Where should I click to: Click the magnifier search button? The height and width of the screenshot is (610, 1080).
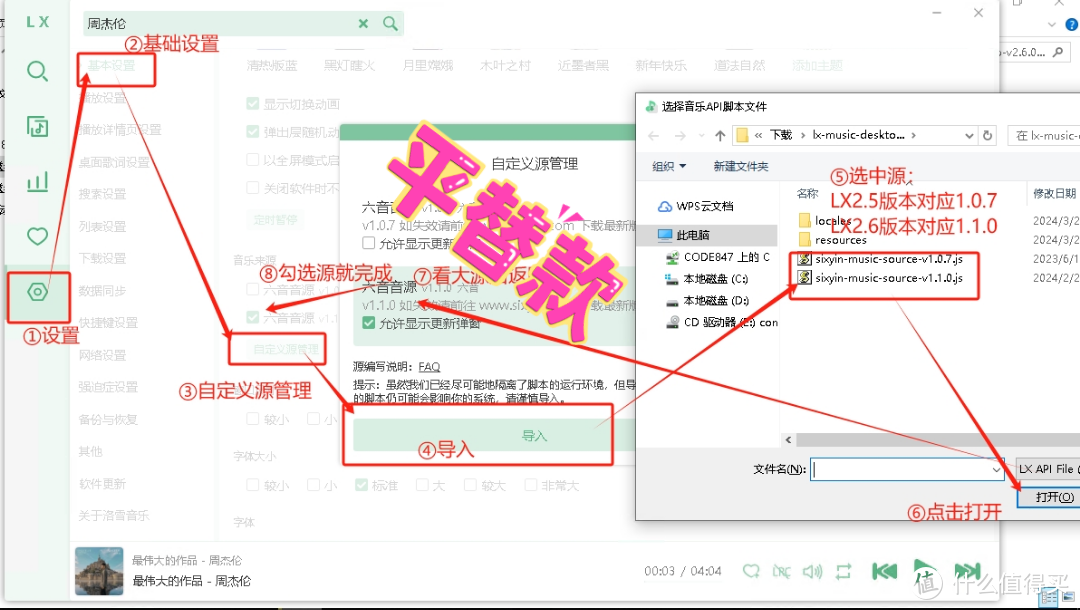click(390, 23)
